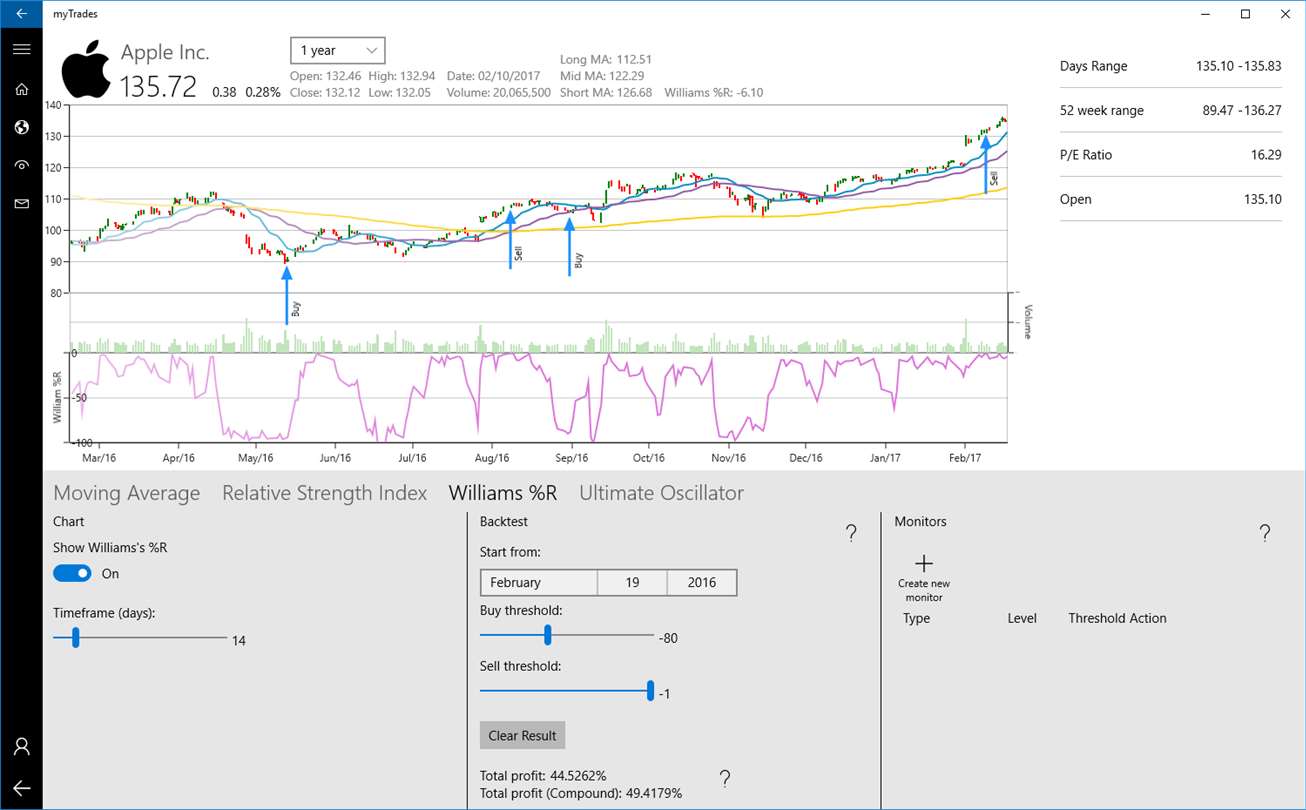Viewport: 1306px width, 810px height.
Task: Click the Threshold Action column header
Action: pos(1117,618)
